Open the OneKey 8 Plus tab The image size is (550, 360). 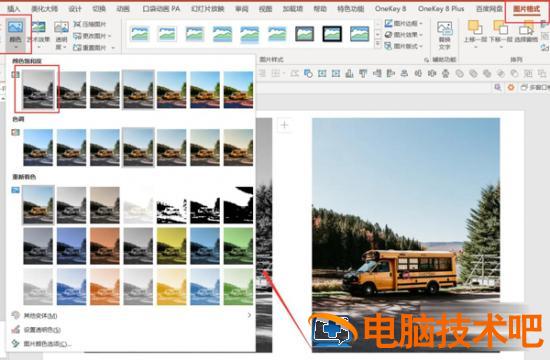(x=441, y=9)
